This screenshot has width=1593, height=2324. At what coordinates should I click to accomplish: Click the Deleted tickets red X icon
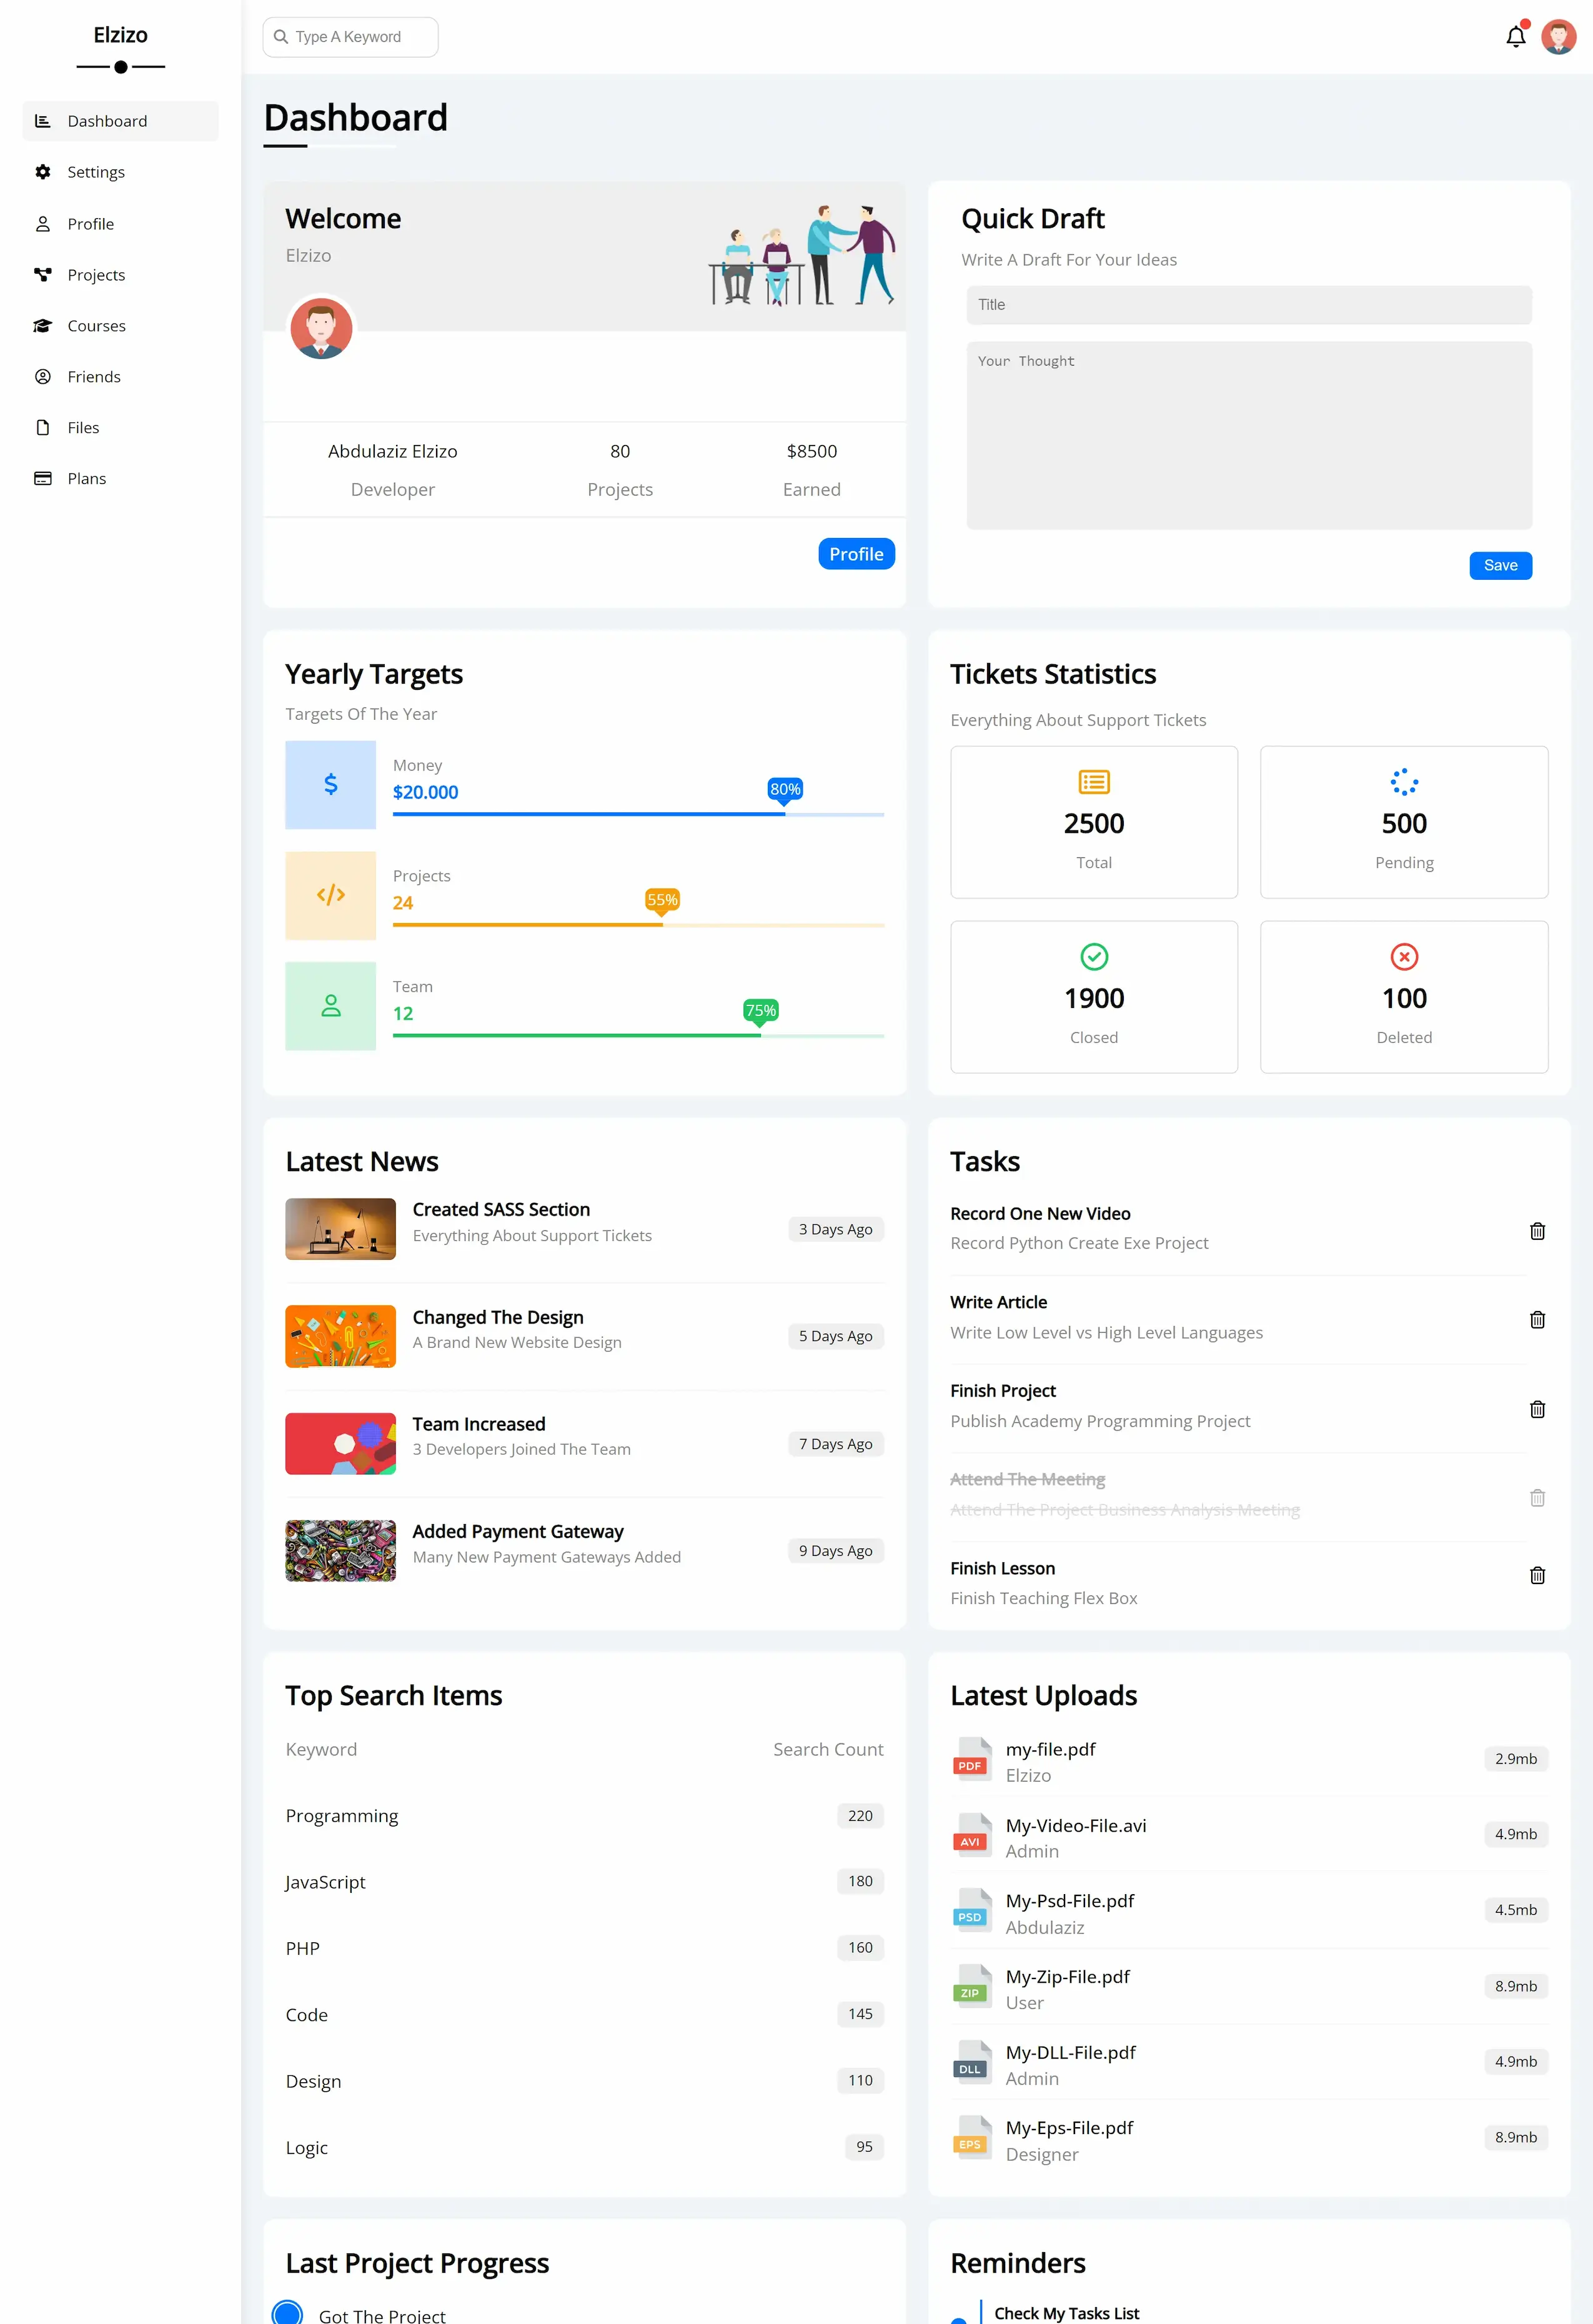1404,957
